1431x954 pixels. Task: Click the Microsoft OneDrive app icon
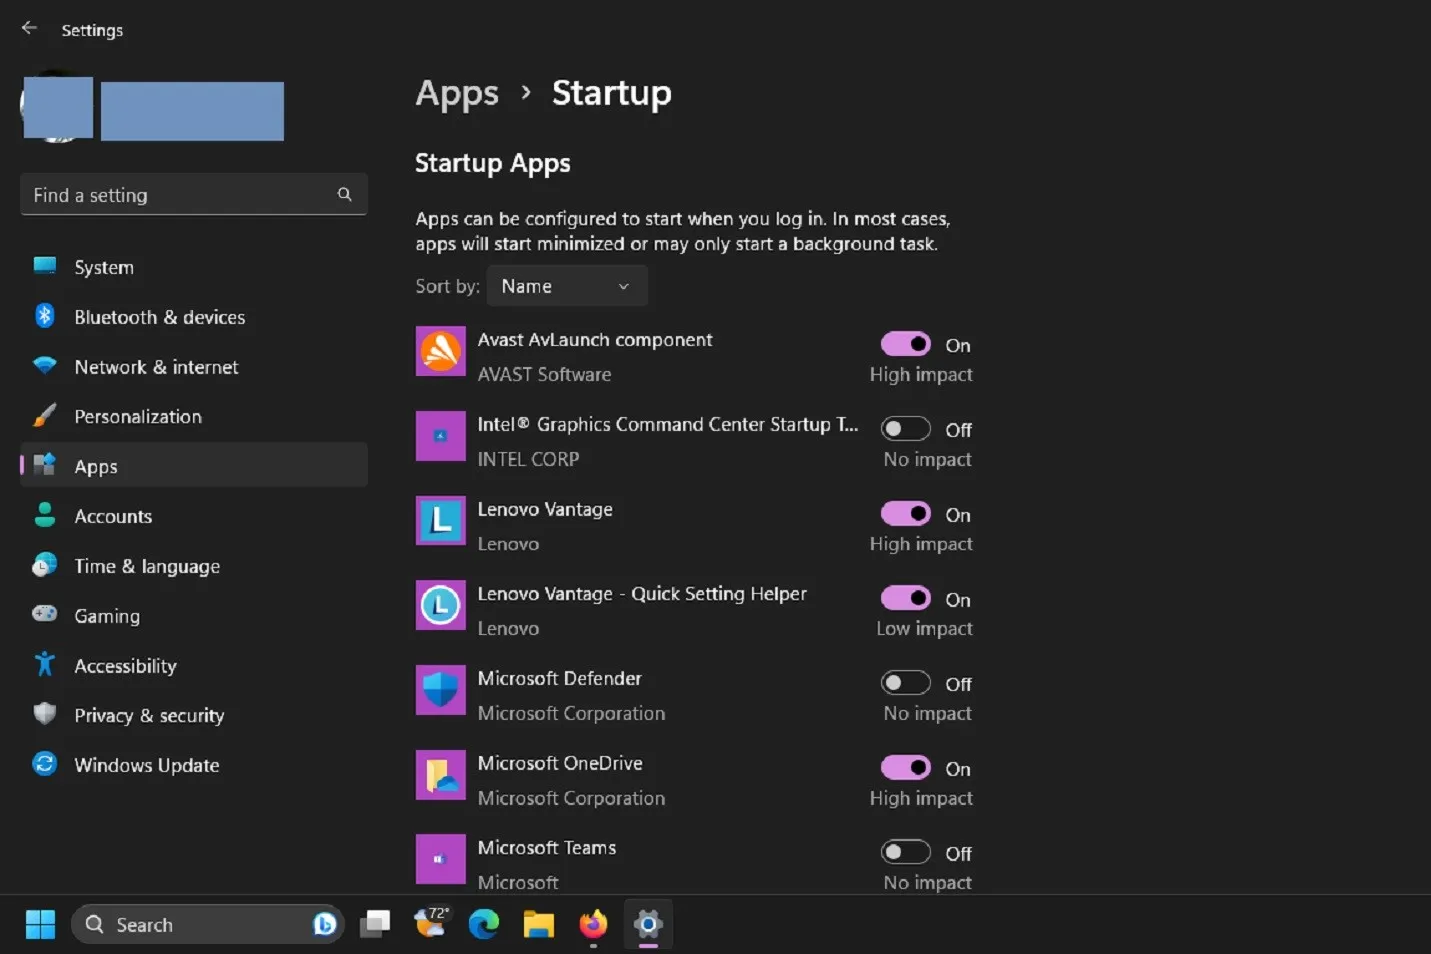pos(440,775)
